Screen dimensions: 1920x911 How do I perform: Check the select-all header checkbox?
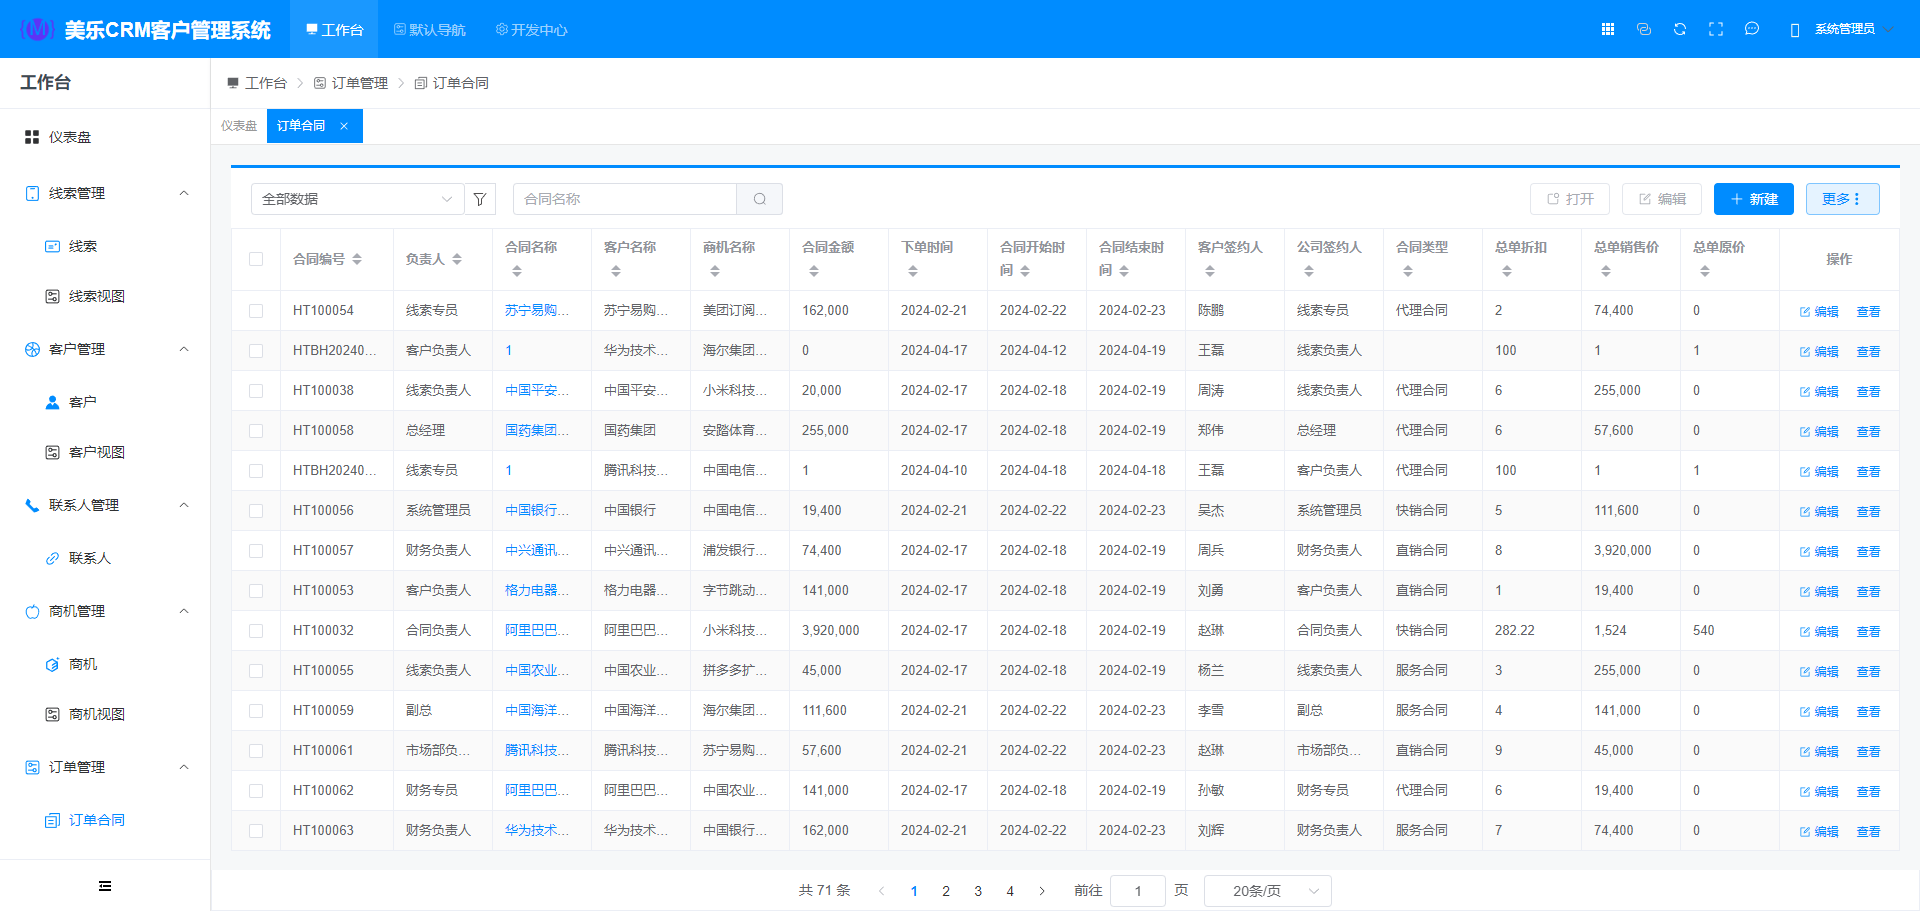point(256,259)
